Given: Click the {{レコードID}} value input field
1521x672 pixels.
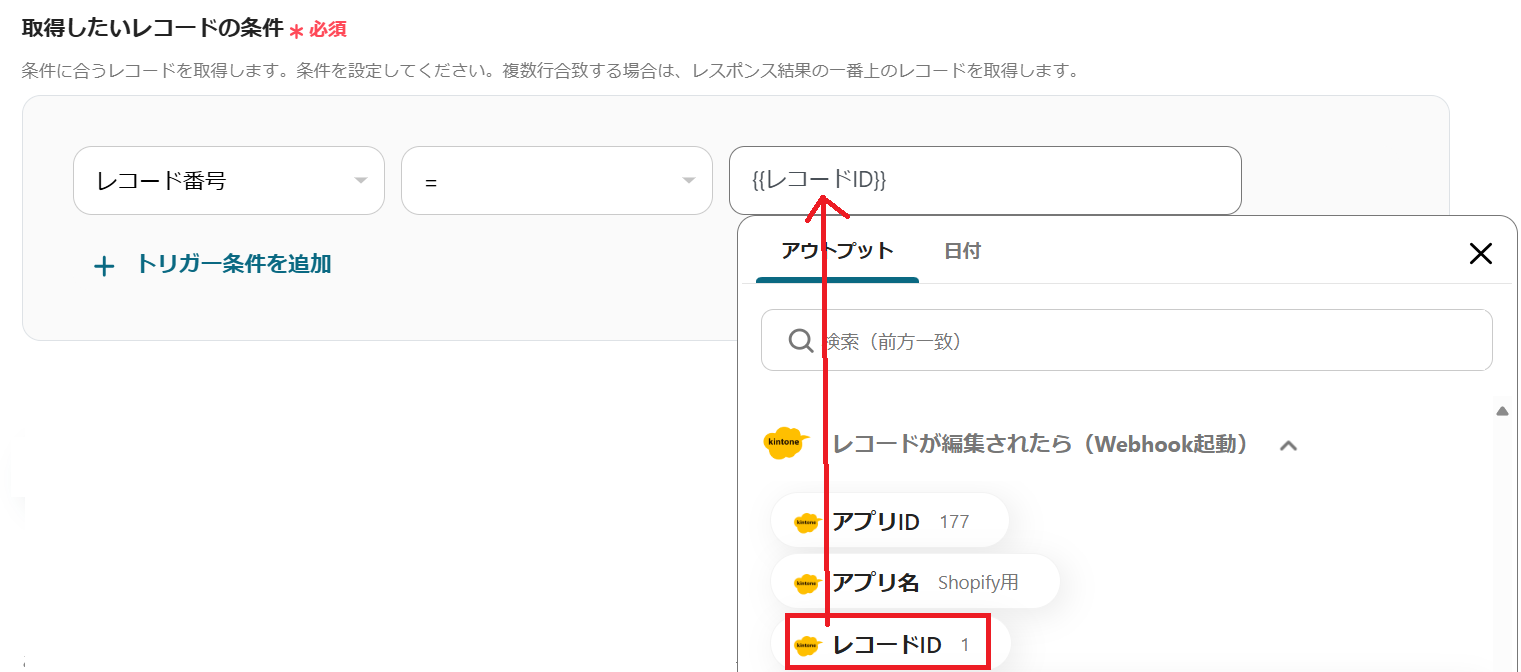Looking at the screenshot, I should coord(985,180).
